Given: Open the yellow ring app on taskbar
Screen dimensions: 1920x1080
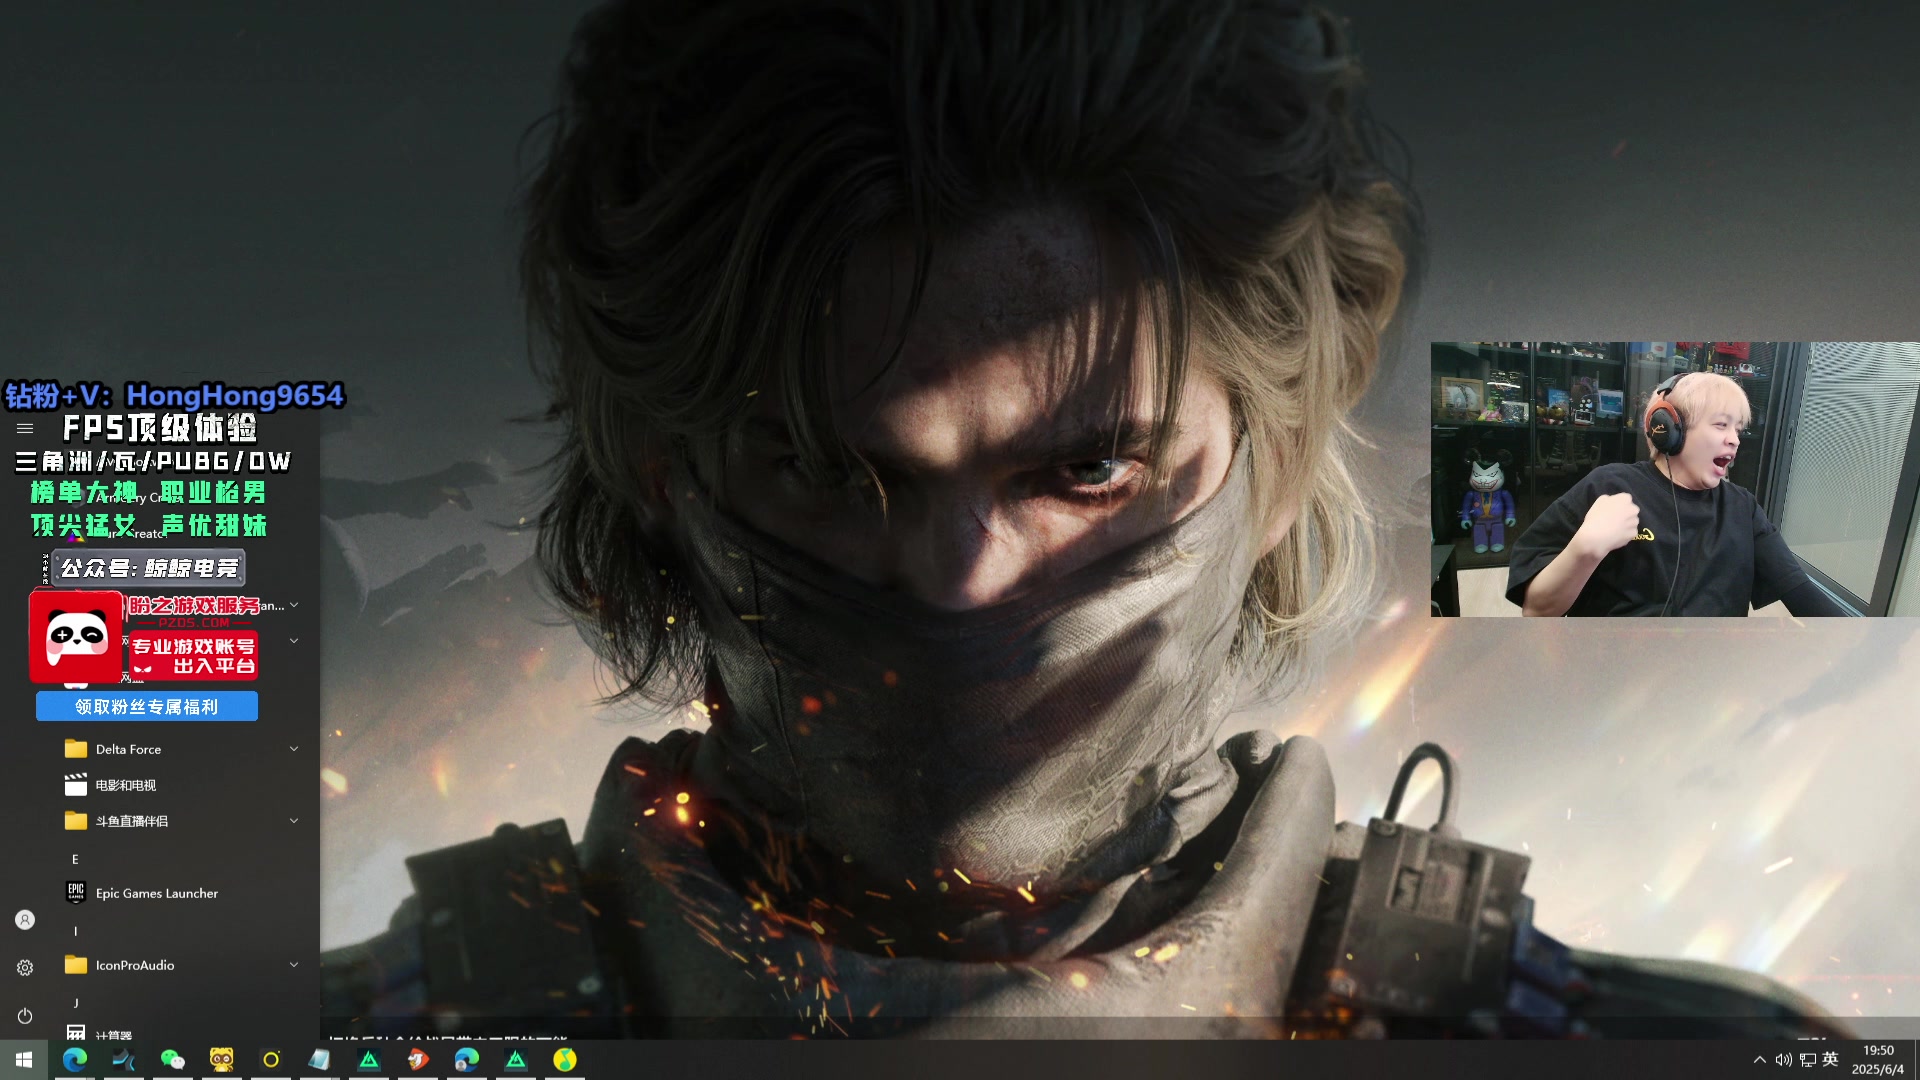Looking at the screenshot, I should click(271, 1059).
